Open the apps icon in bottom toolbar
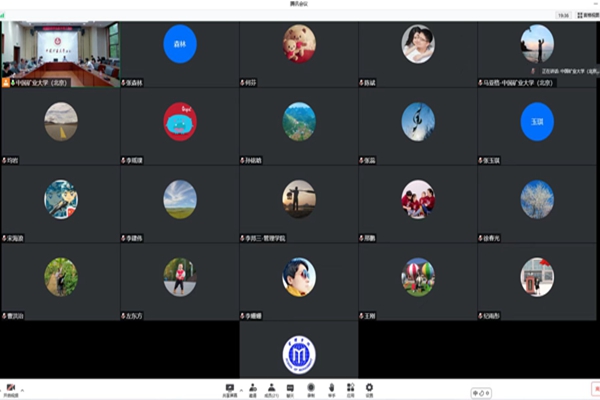Screen dimensions: 600x400 point(350,388)
